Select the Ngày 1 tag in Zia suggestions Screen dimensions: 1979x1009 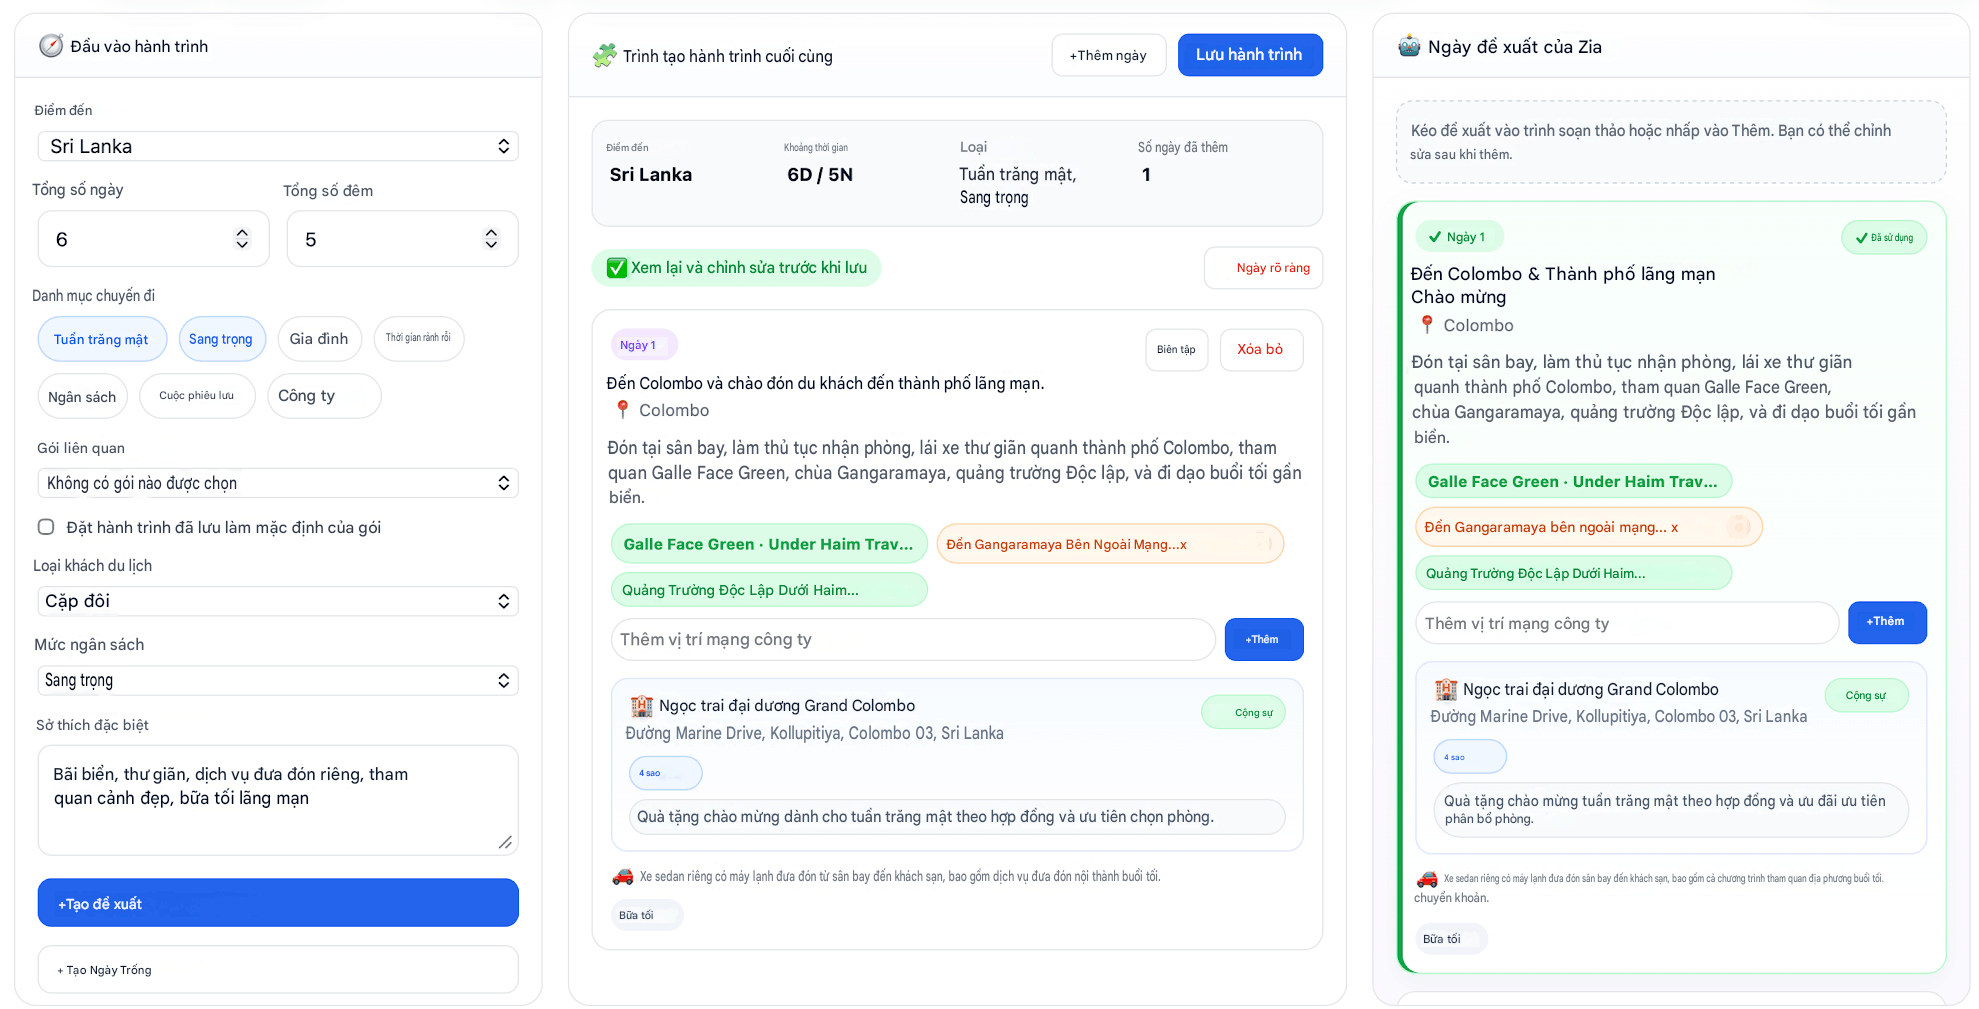coord(1459,237)
